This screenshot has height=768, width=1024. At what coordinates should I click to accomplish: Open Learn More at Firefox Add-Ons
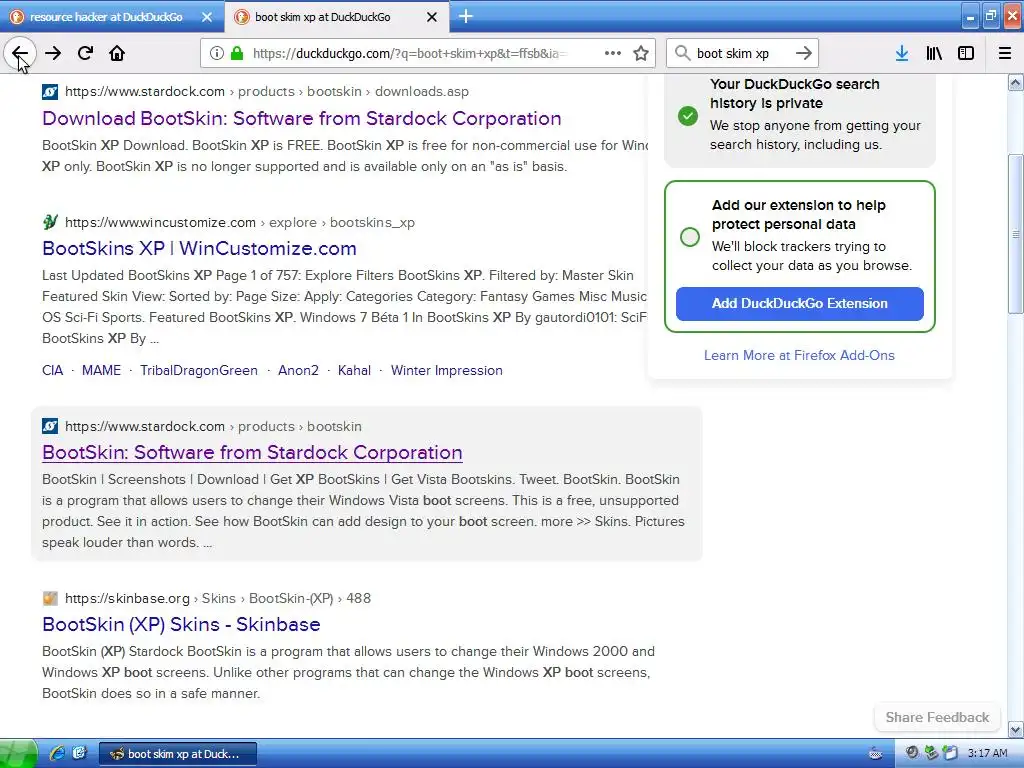click(799, 355)
